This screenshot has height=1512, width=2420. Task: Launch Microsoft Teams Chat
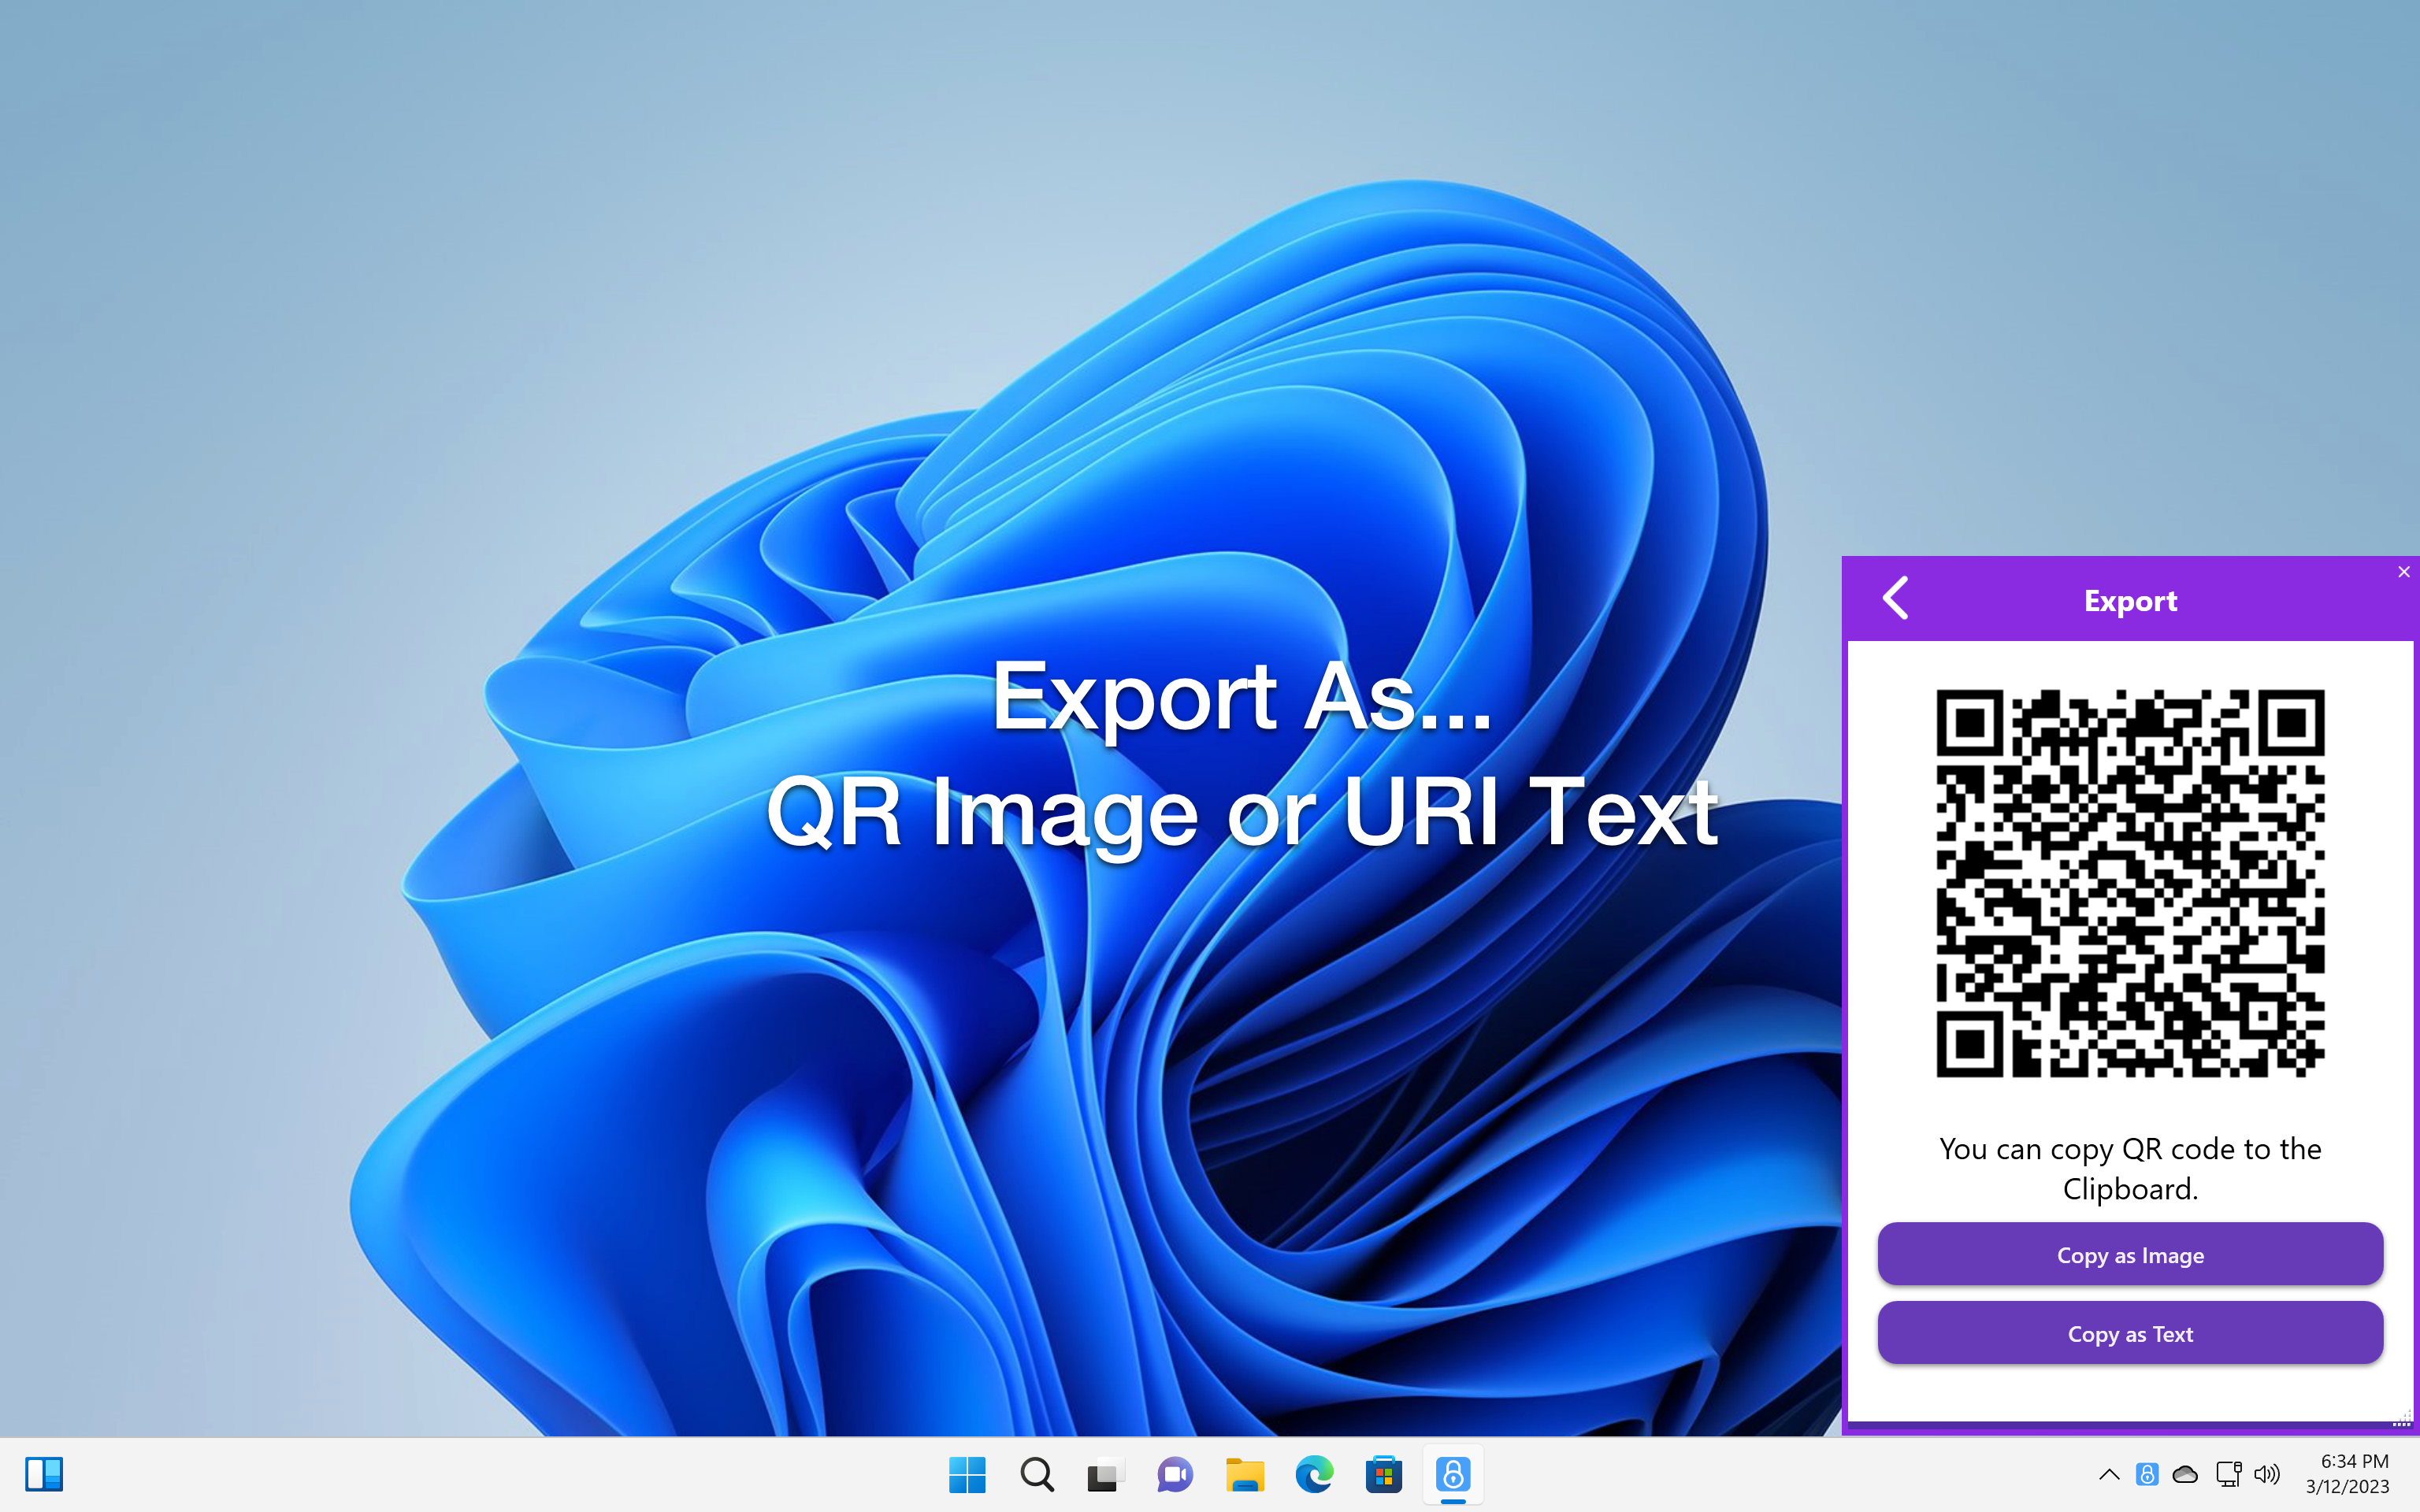[1174, 1474]
